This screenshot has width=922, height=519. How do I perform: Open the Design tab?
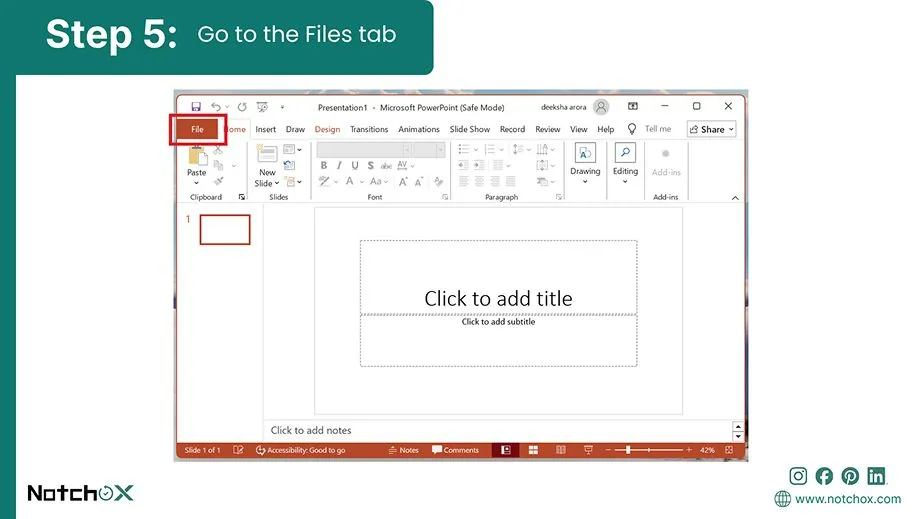click(327, 129)
